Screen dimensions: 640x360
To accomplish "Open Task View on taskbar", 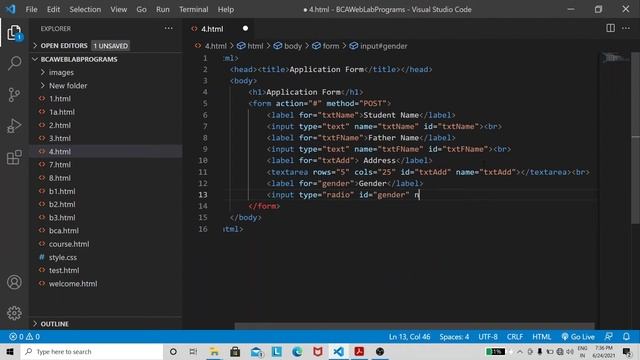I will (x=193, y=351).
